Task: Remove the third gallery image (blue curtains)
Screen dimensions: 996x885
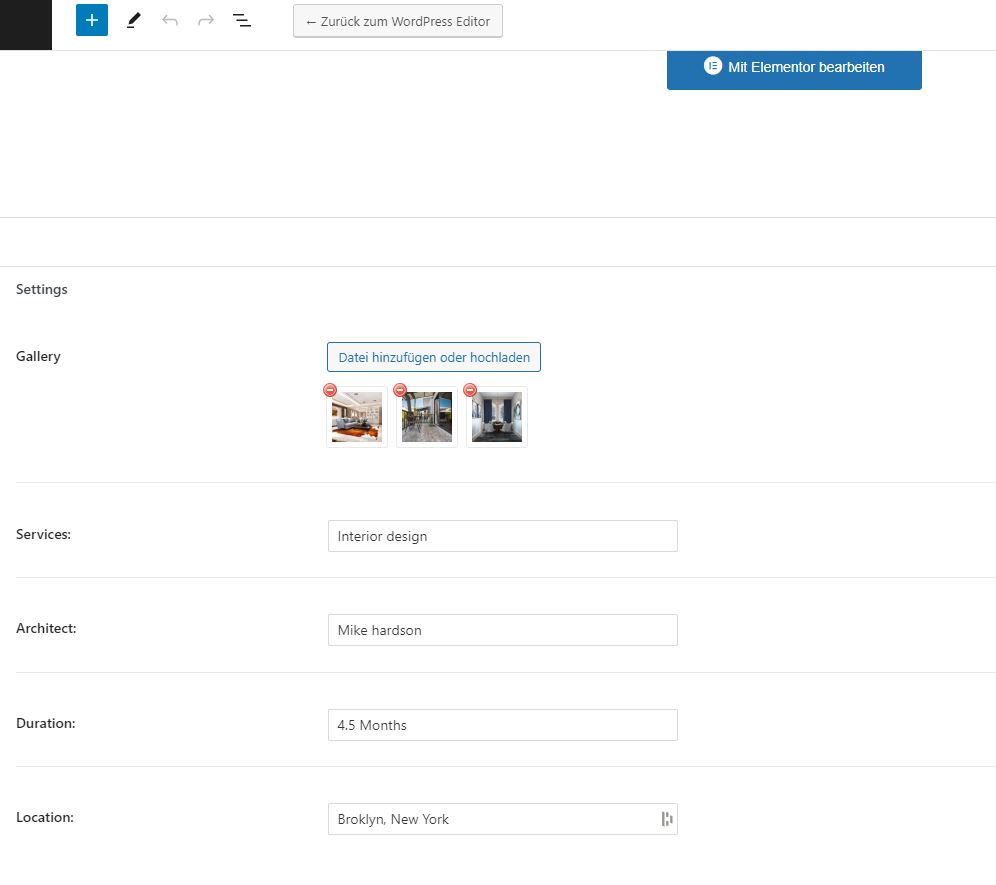Action: coord(469,390)
